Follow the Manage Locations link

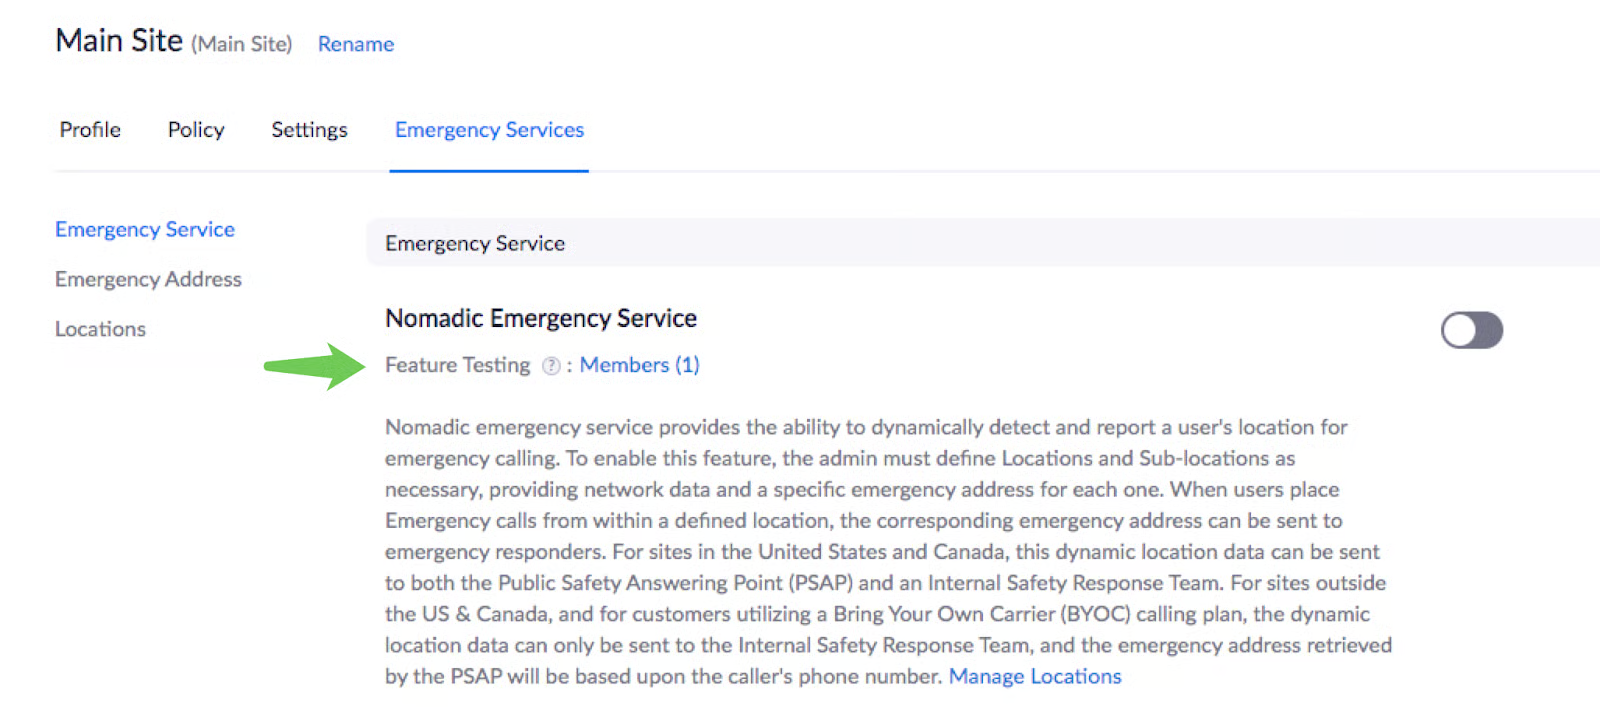[x=1035, y=677]
